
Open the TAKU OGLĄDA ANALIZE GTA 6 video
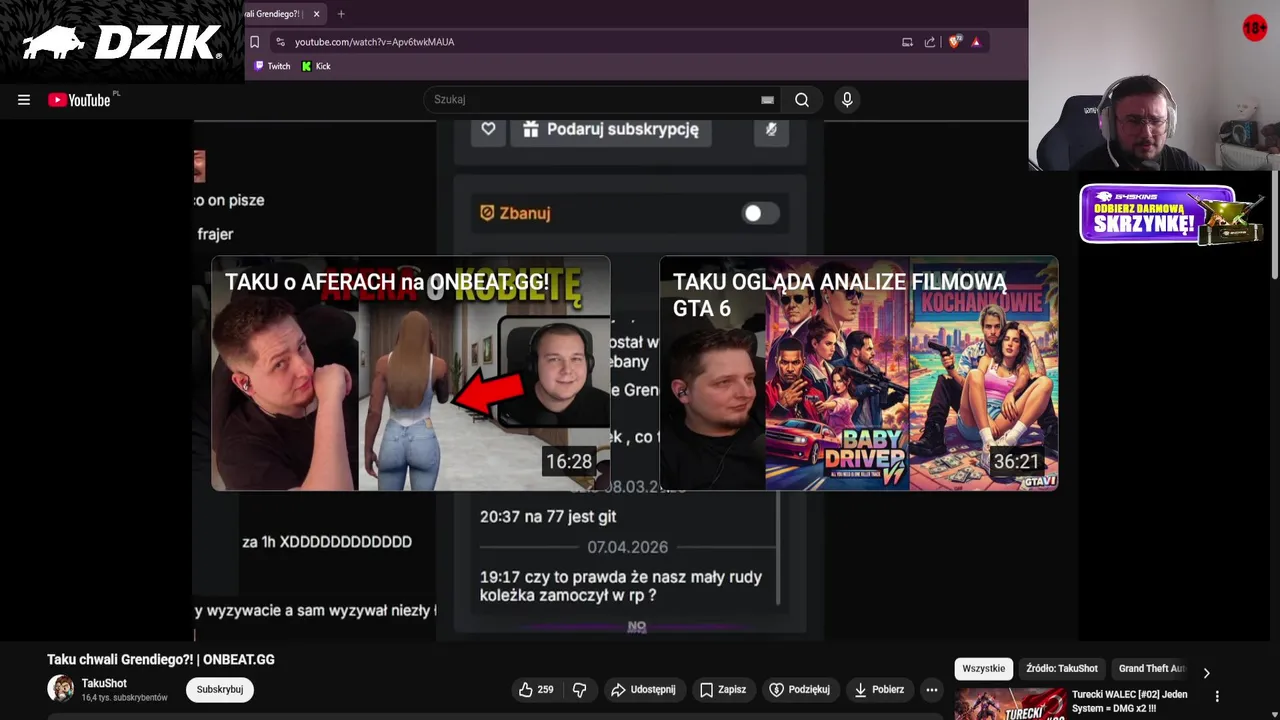click(859, 373)
